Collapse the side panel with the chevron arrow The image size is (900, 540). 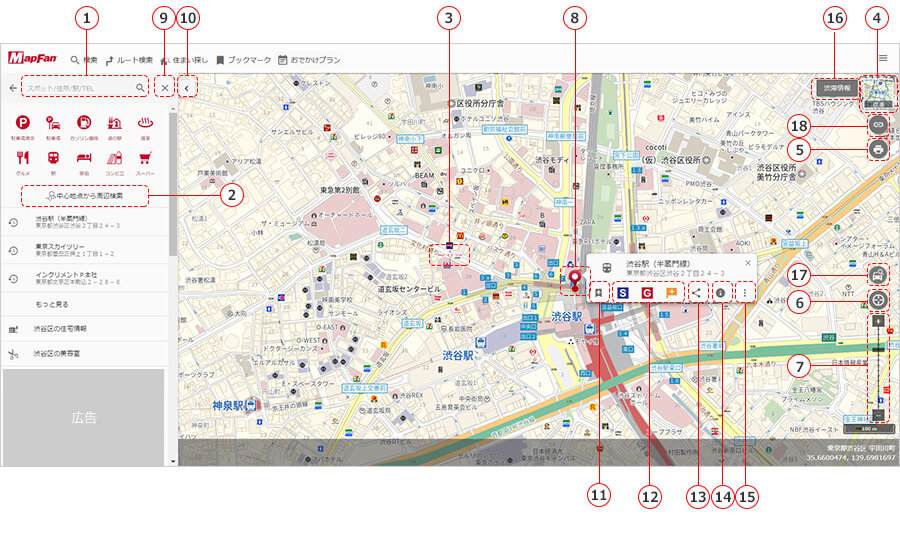(x=187, y=88)
